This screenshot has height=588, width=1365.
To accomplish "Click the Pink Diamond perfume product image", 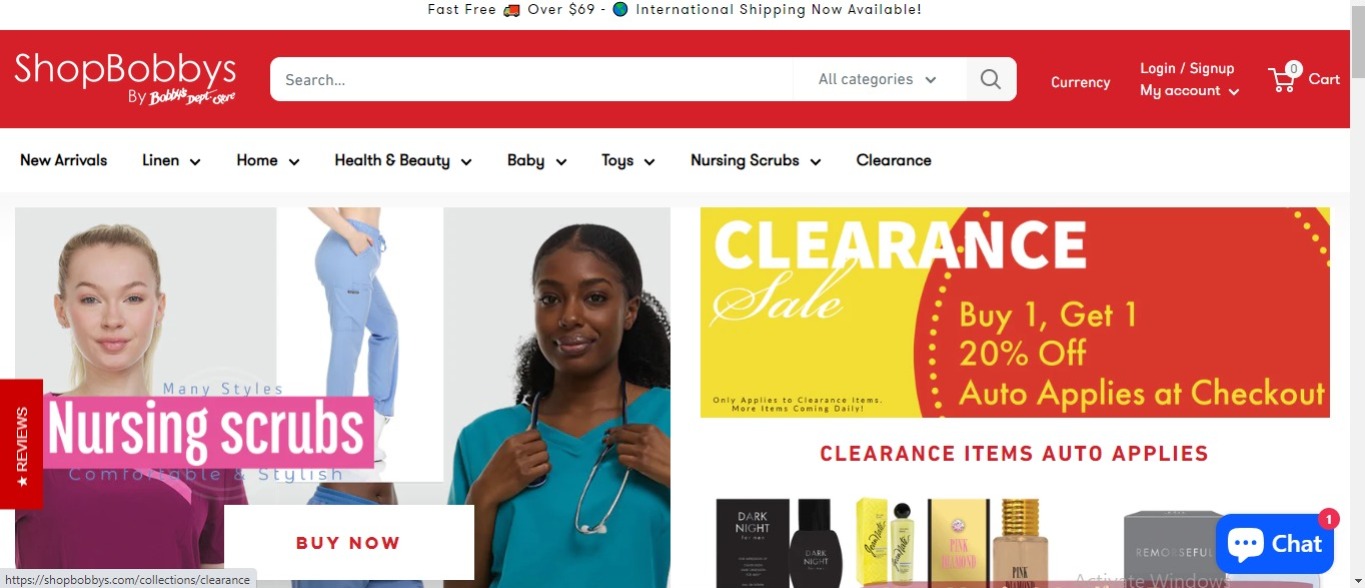I will (x=988, y=543).
